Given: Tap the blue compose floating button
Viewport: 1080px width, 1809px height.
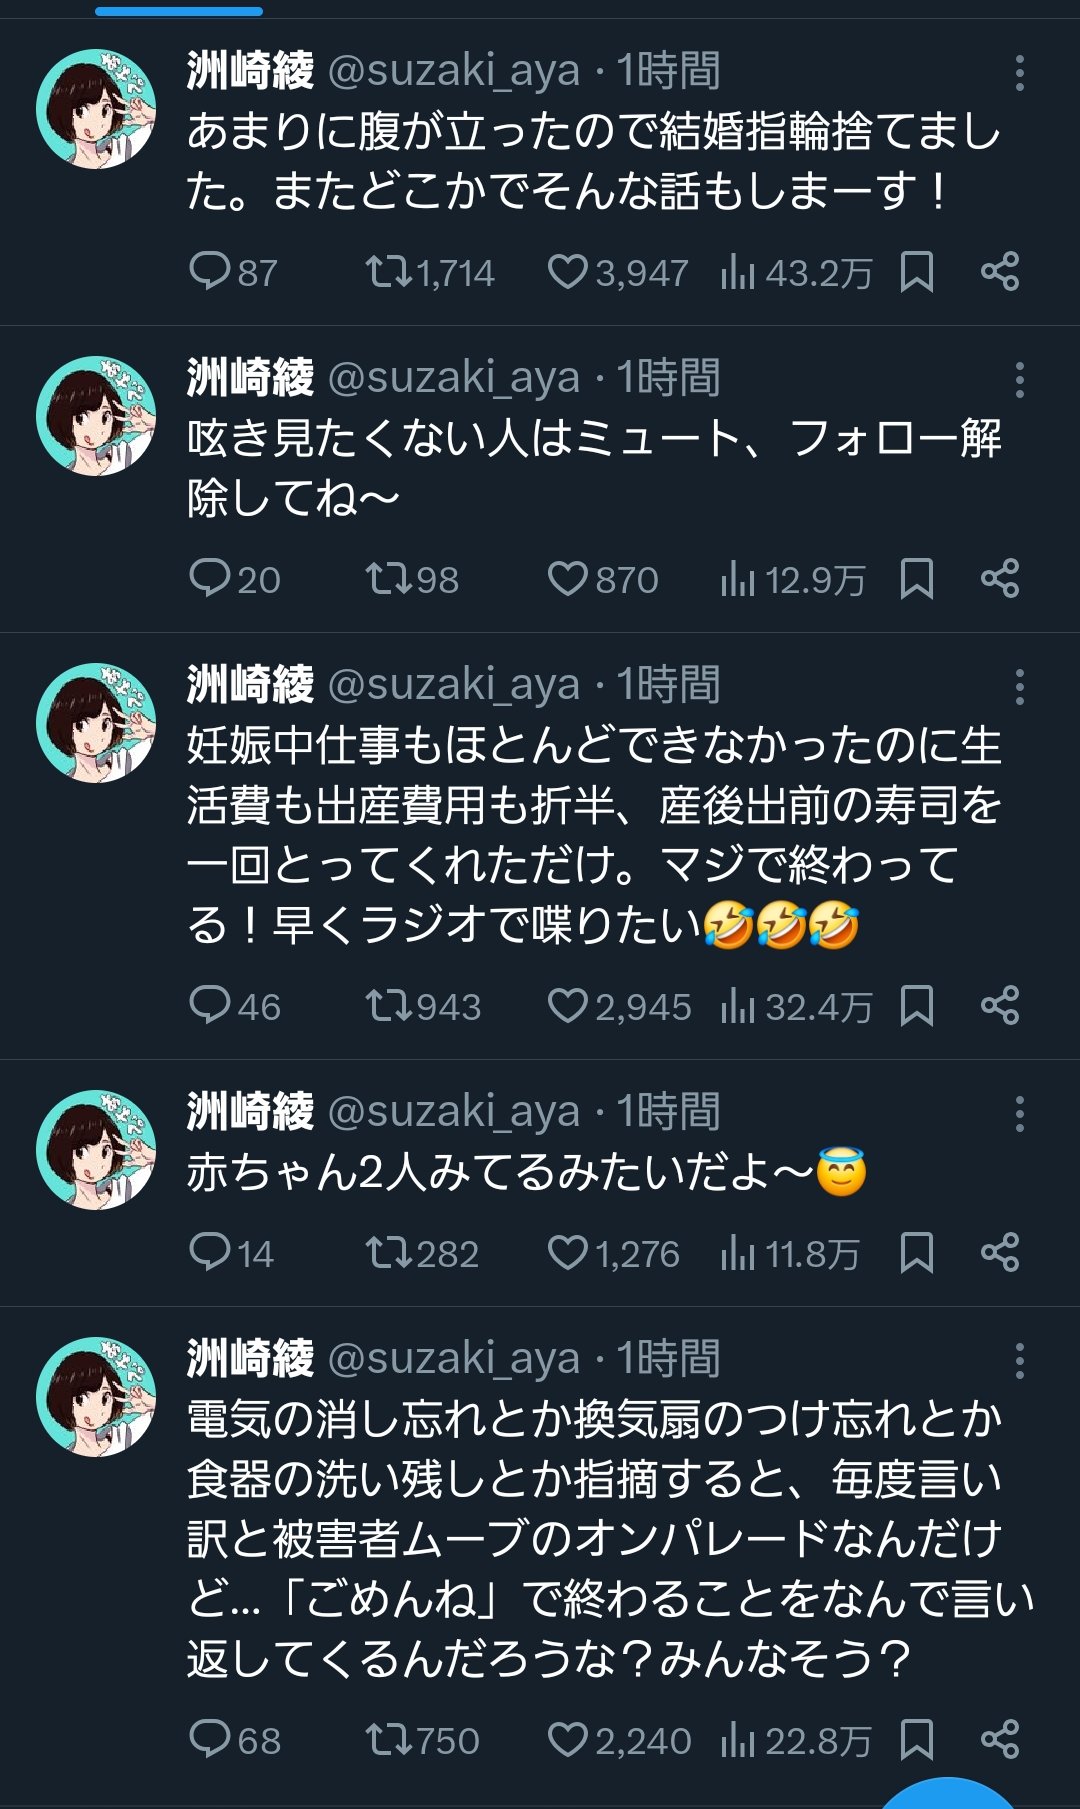Looking at the screenshot, I should (x=948, y=1795).
